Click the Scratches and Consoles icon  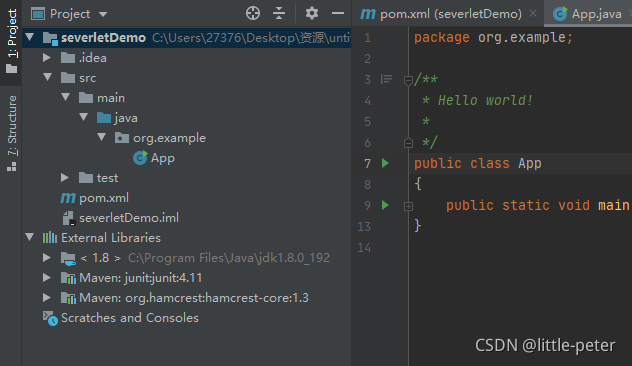click(x=50, y=318)
